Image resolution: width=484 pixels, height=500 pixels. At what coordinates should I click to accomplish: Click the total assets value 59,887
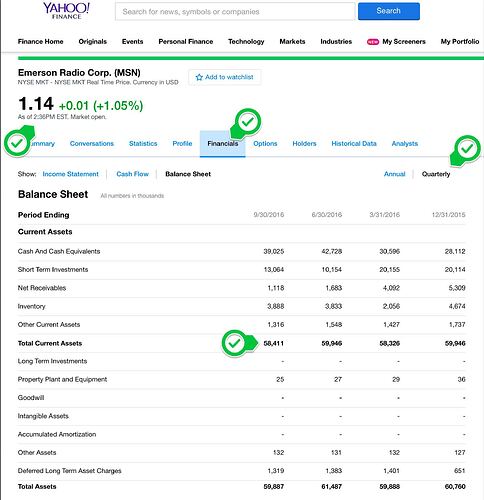[274, 487]
